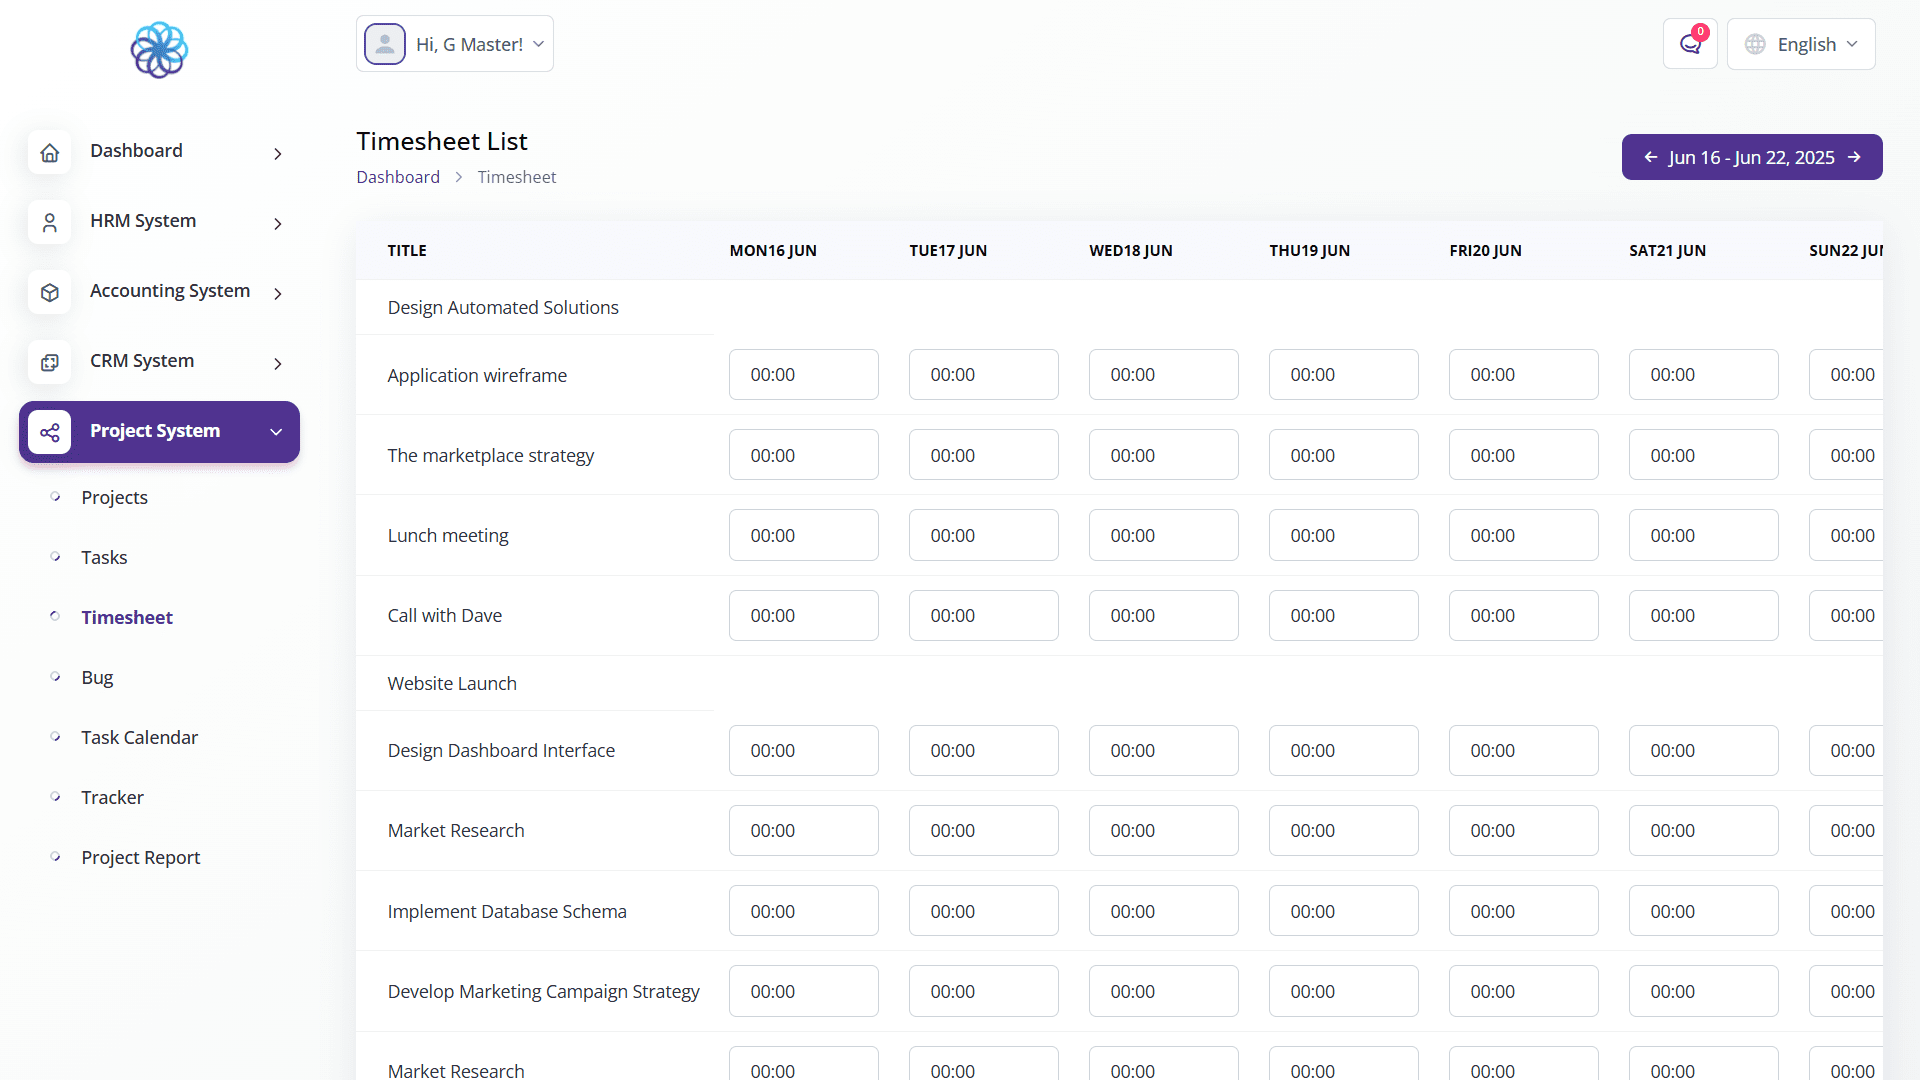The height and width of the screenshot is (1080, 1920).
Task: Open the Project Report submenu item
Action: tap(140, 857)
